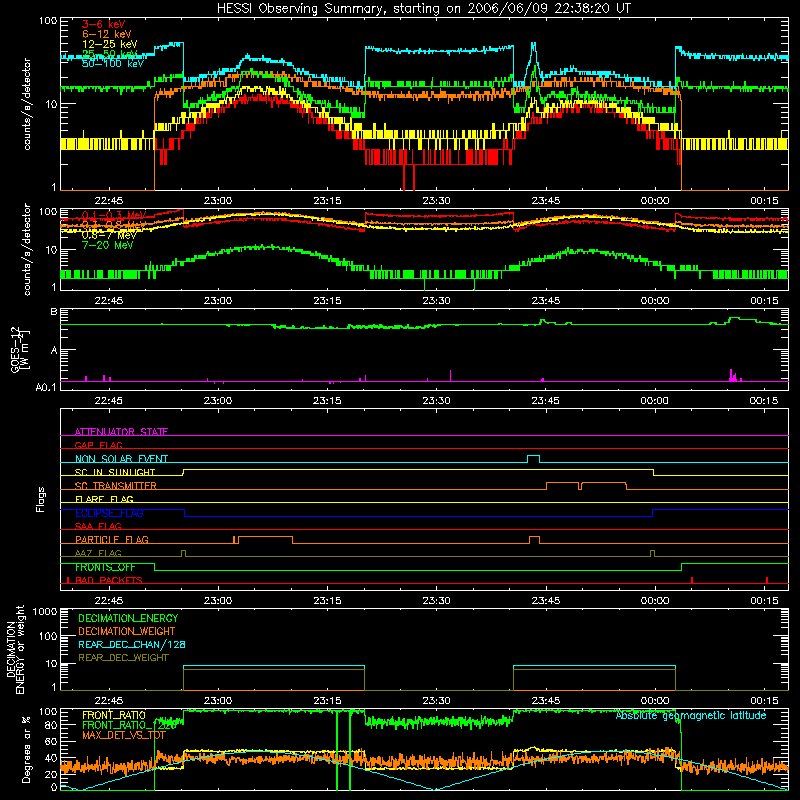
Task: Click the REAR_DEC_CHAN/128 legend label
Action: tap(132, 644)
